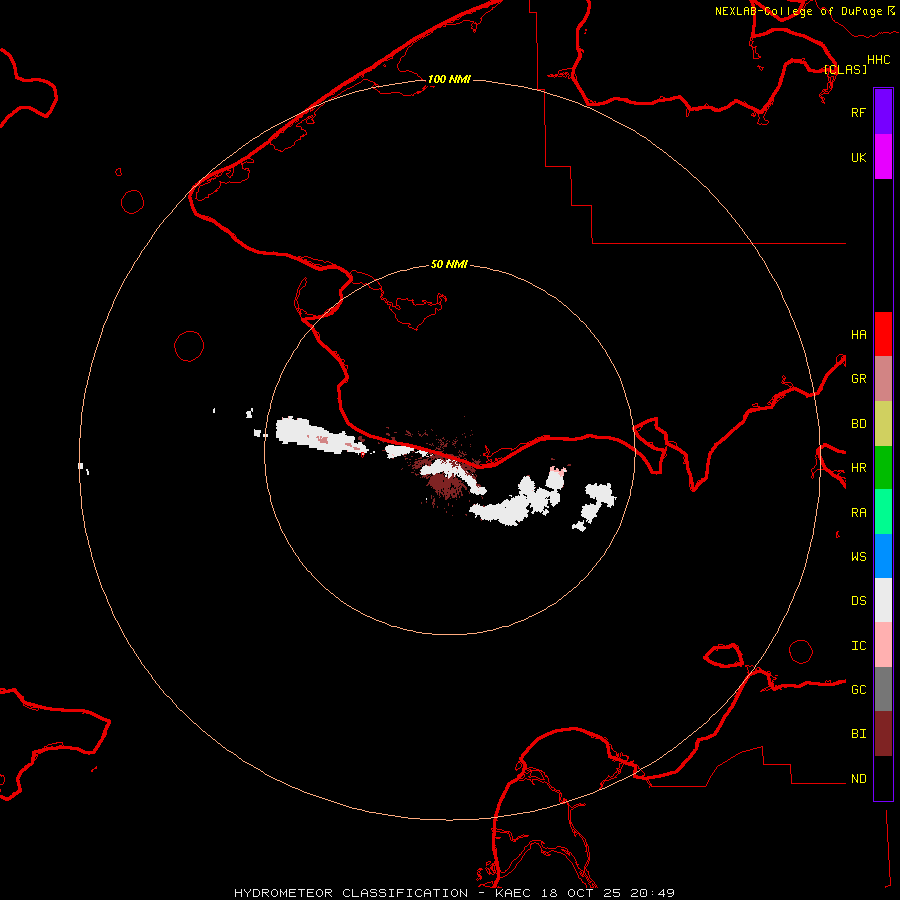Click the DS legend label
The height and width of the screenshot is (900, 900).
click(x=858, y=600)
